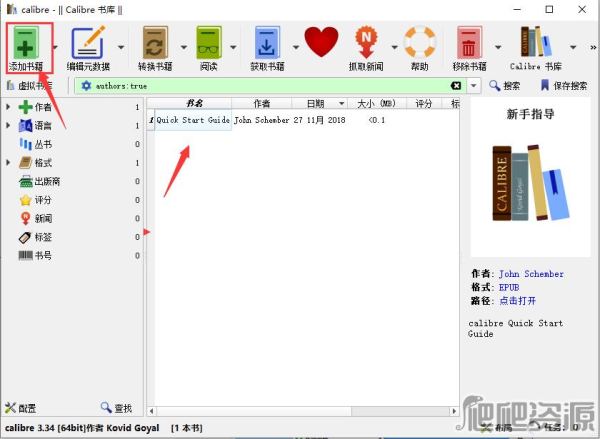600x439 pixels.
Task: Click the red heart donate icon
Action: tap(321, 43)
